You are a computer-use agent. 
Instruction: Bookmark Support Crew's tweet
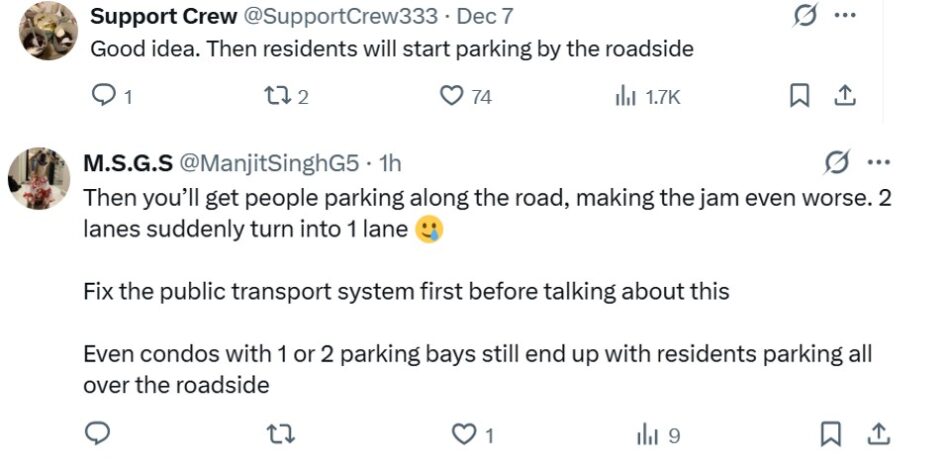799,96
